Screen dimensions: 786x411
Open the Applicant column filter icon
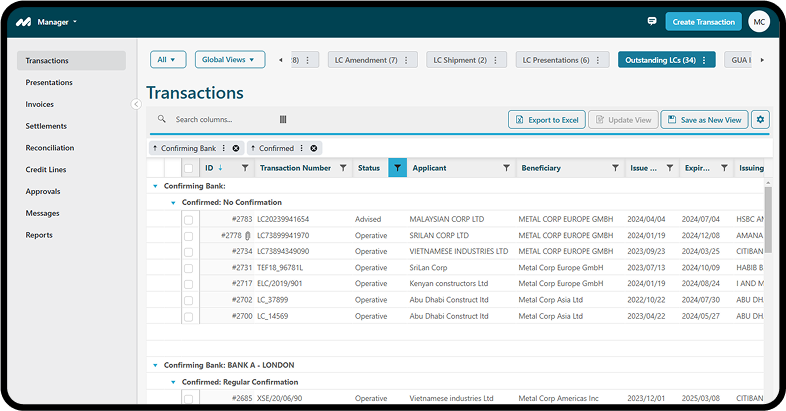point(507,168)
